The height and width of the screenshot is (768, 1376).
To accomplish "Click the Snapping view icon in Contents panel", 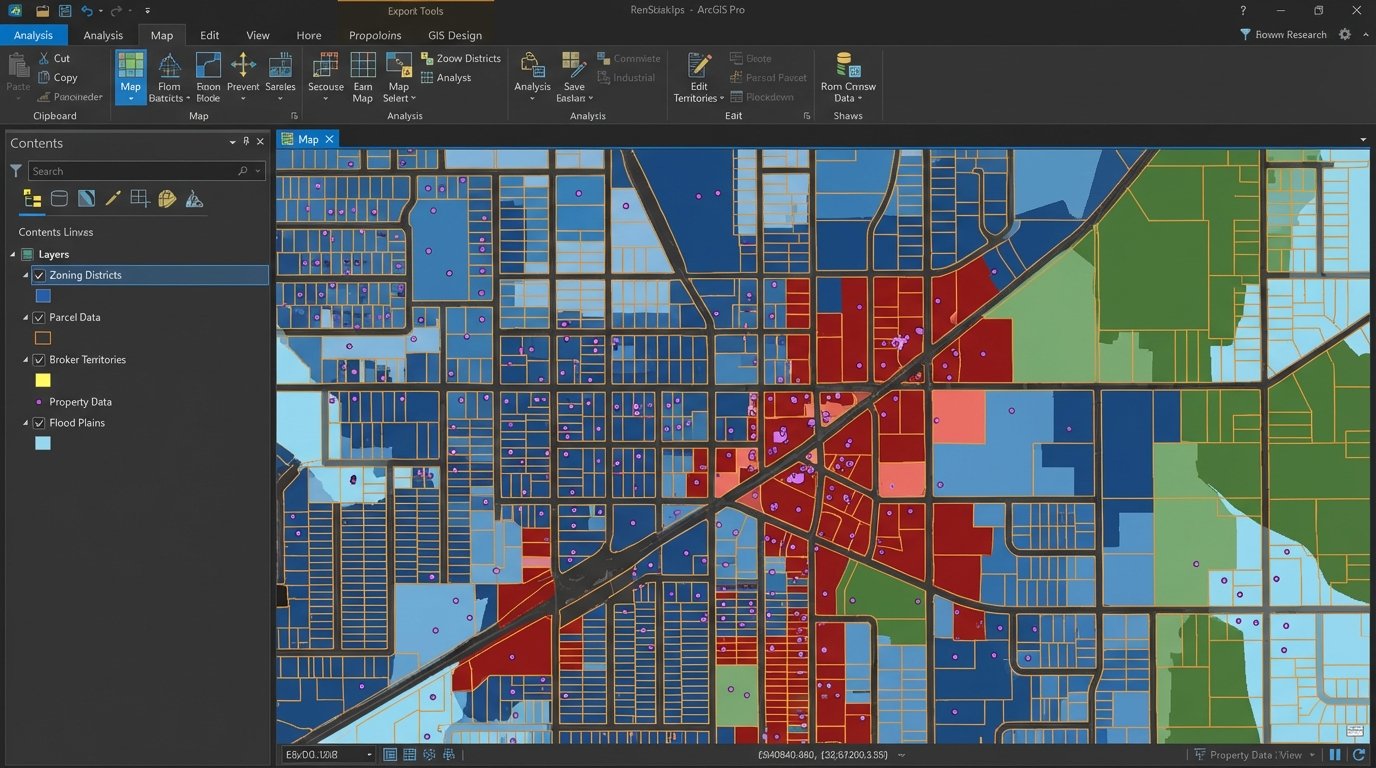I will pyautogui.click(x=141, y=198).
